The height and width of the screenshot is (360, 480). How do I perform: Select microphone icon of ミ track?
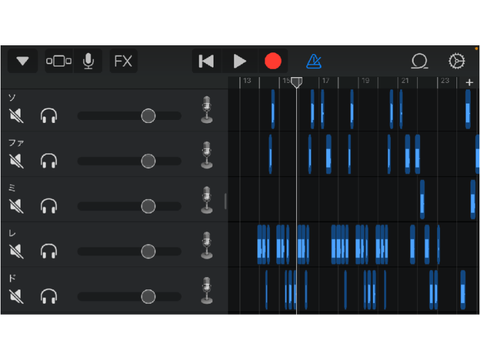tap(207, 200)
